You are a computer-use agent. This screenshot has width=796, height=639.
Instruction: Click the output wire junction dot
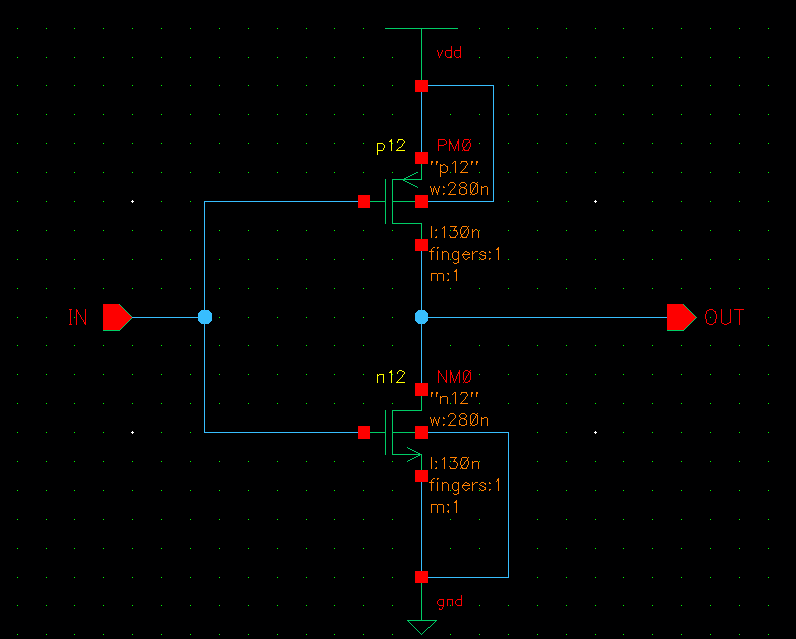click(421, 317)
